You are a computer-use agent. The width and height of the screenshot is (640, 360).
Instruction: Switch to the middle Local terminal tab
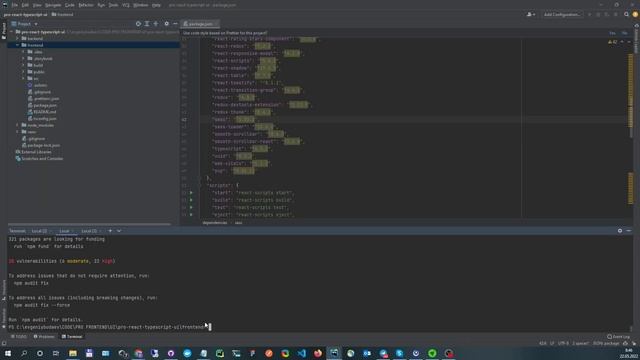[64, 231]
